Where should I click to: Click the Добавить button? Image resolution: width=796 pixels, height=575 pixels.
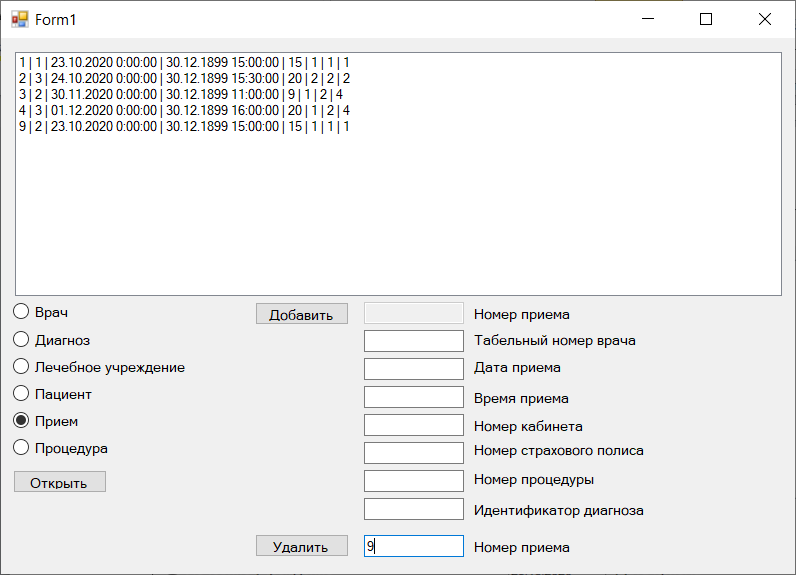[x=302, y=314]
